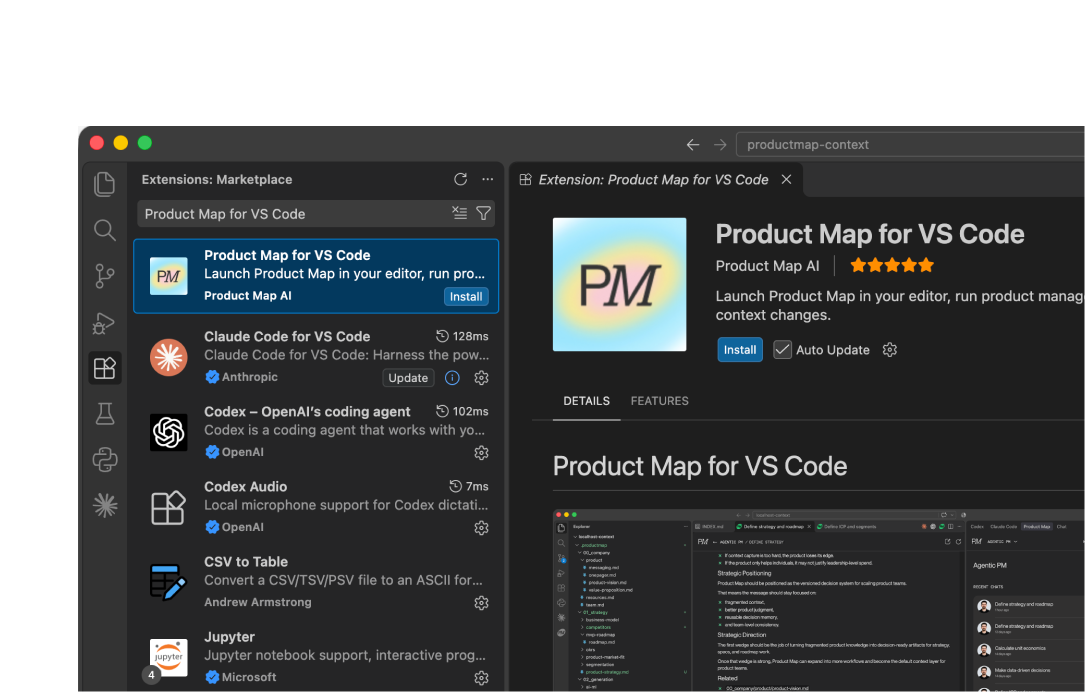1085x692 pixels.
Task: Click the Codex OpenAI logo thumbnail
Action: coord(169,432)
